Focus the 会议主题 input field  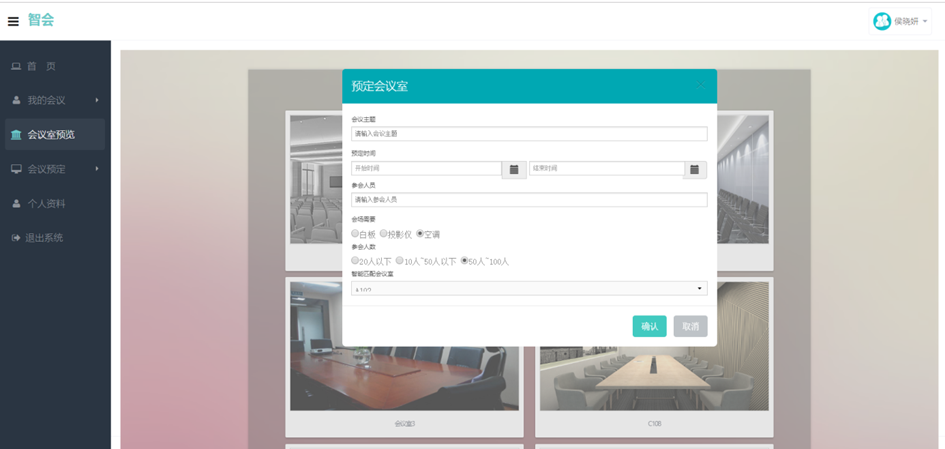click(529, 134)
